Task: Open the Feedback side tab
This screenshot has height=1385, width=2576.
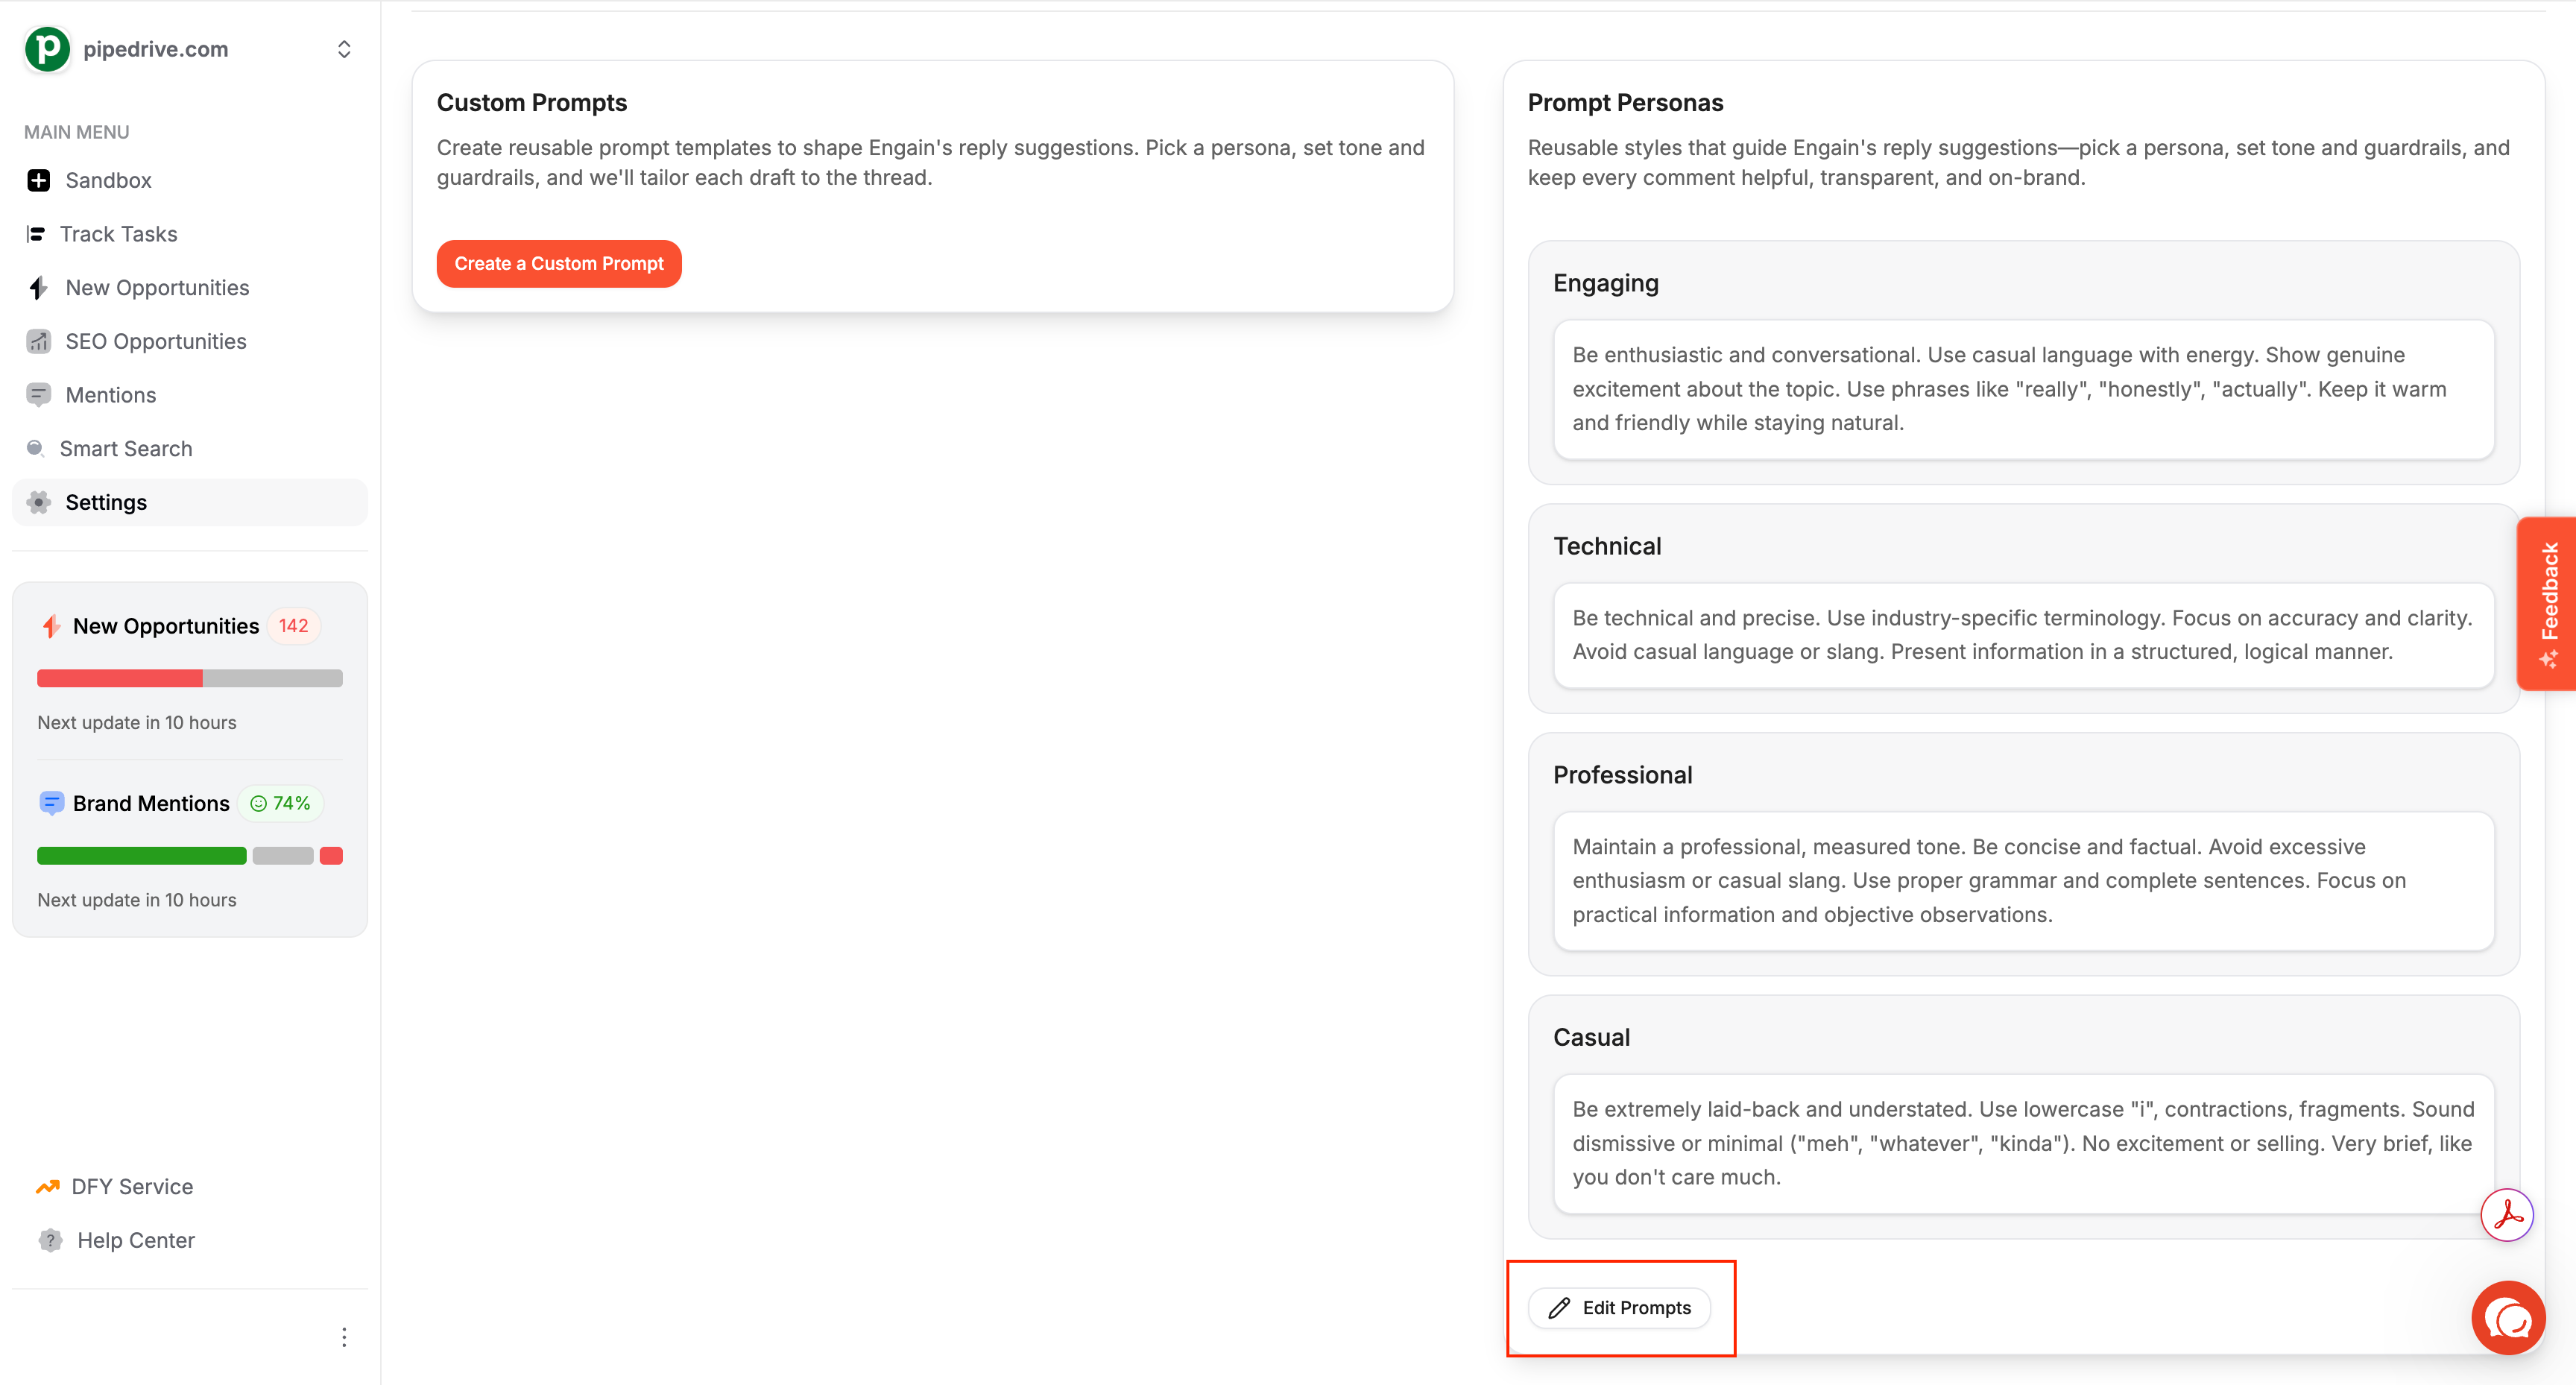Action: 2547,604
